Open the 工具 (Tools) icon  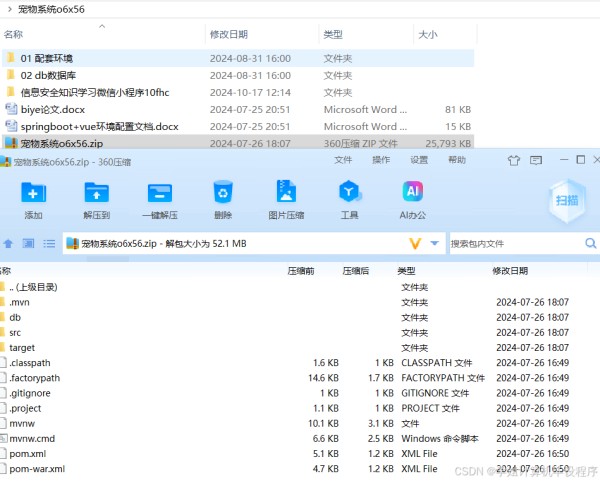pos(349,193)
